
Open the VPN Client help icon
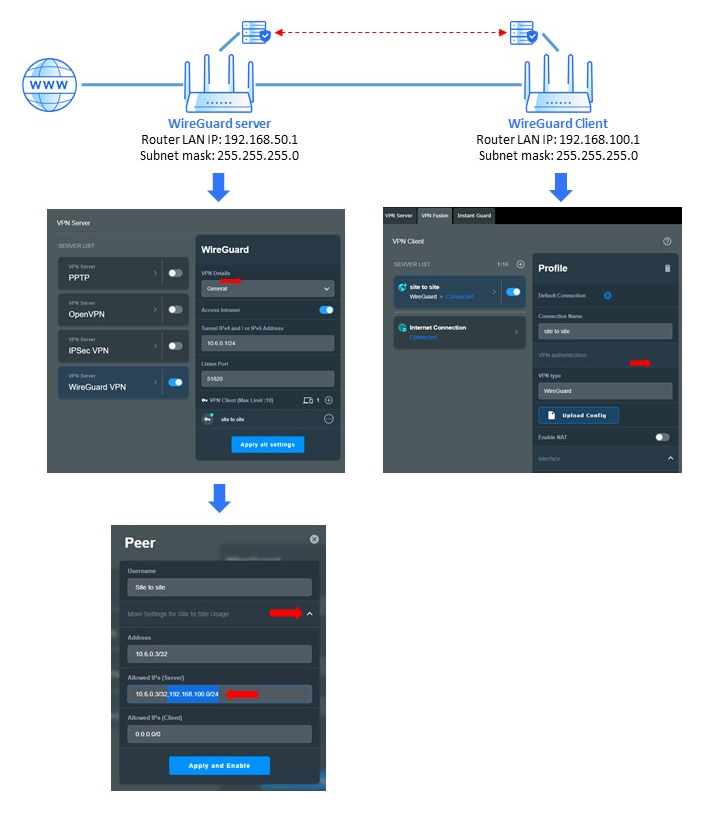tap(667, 241)
